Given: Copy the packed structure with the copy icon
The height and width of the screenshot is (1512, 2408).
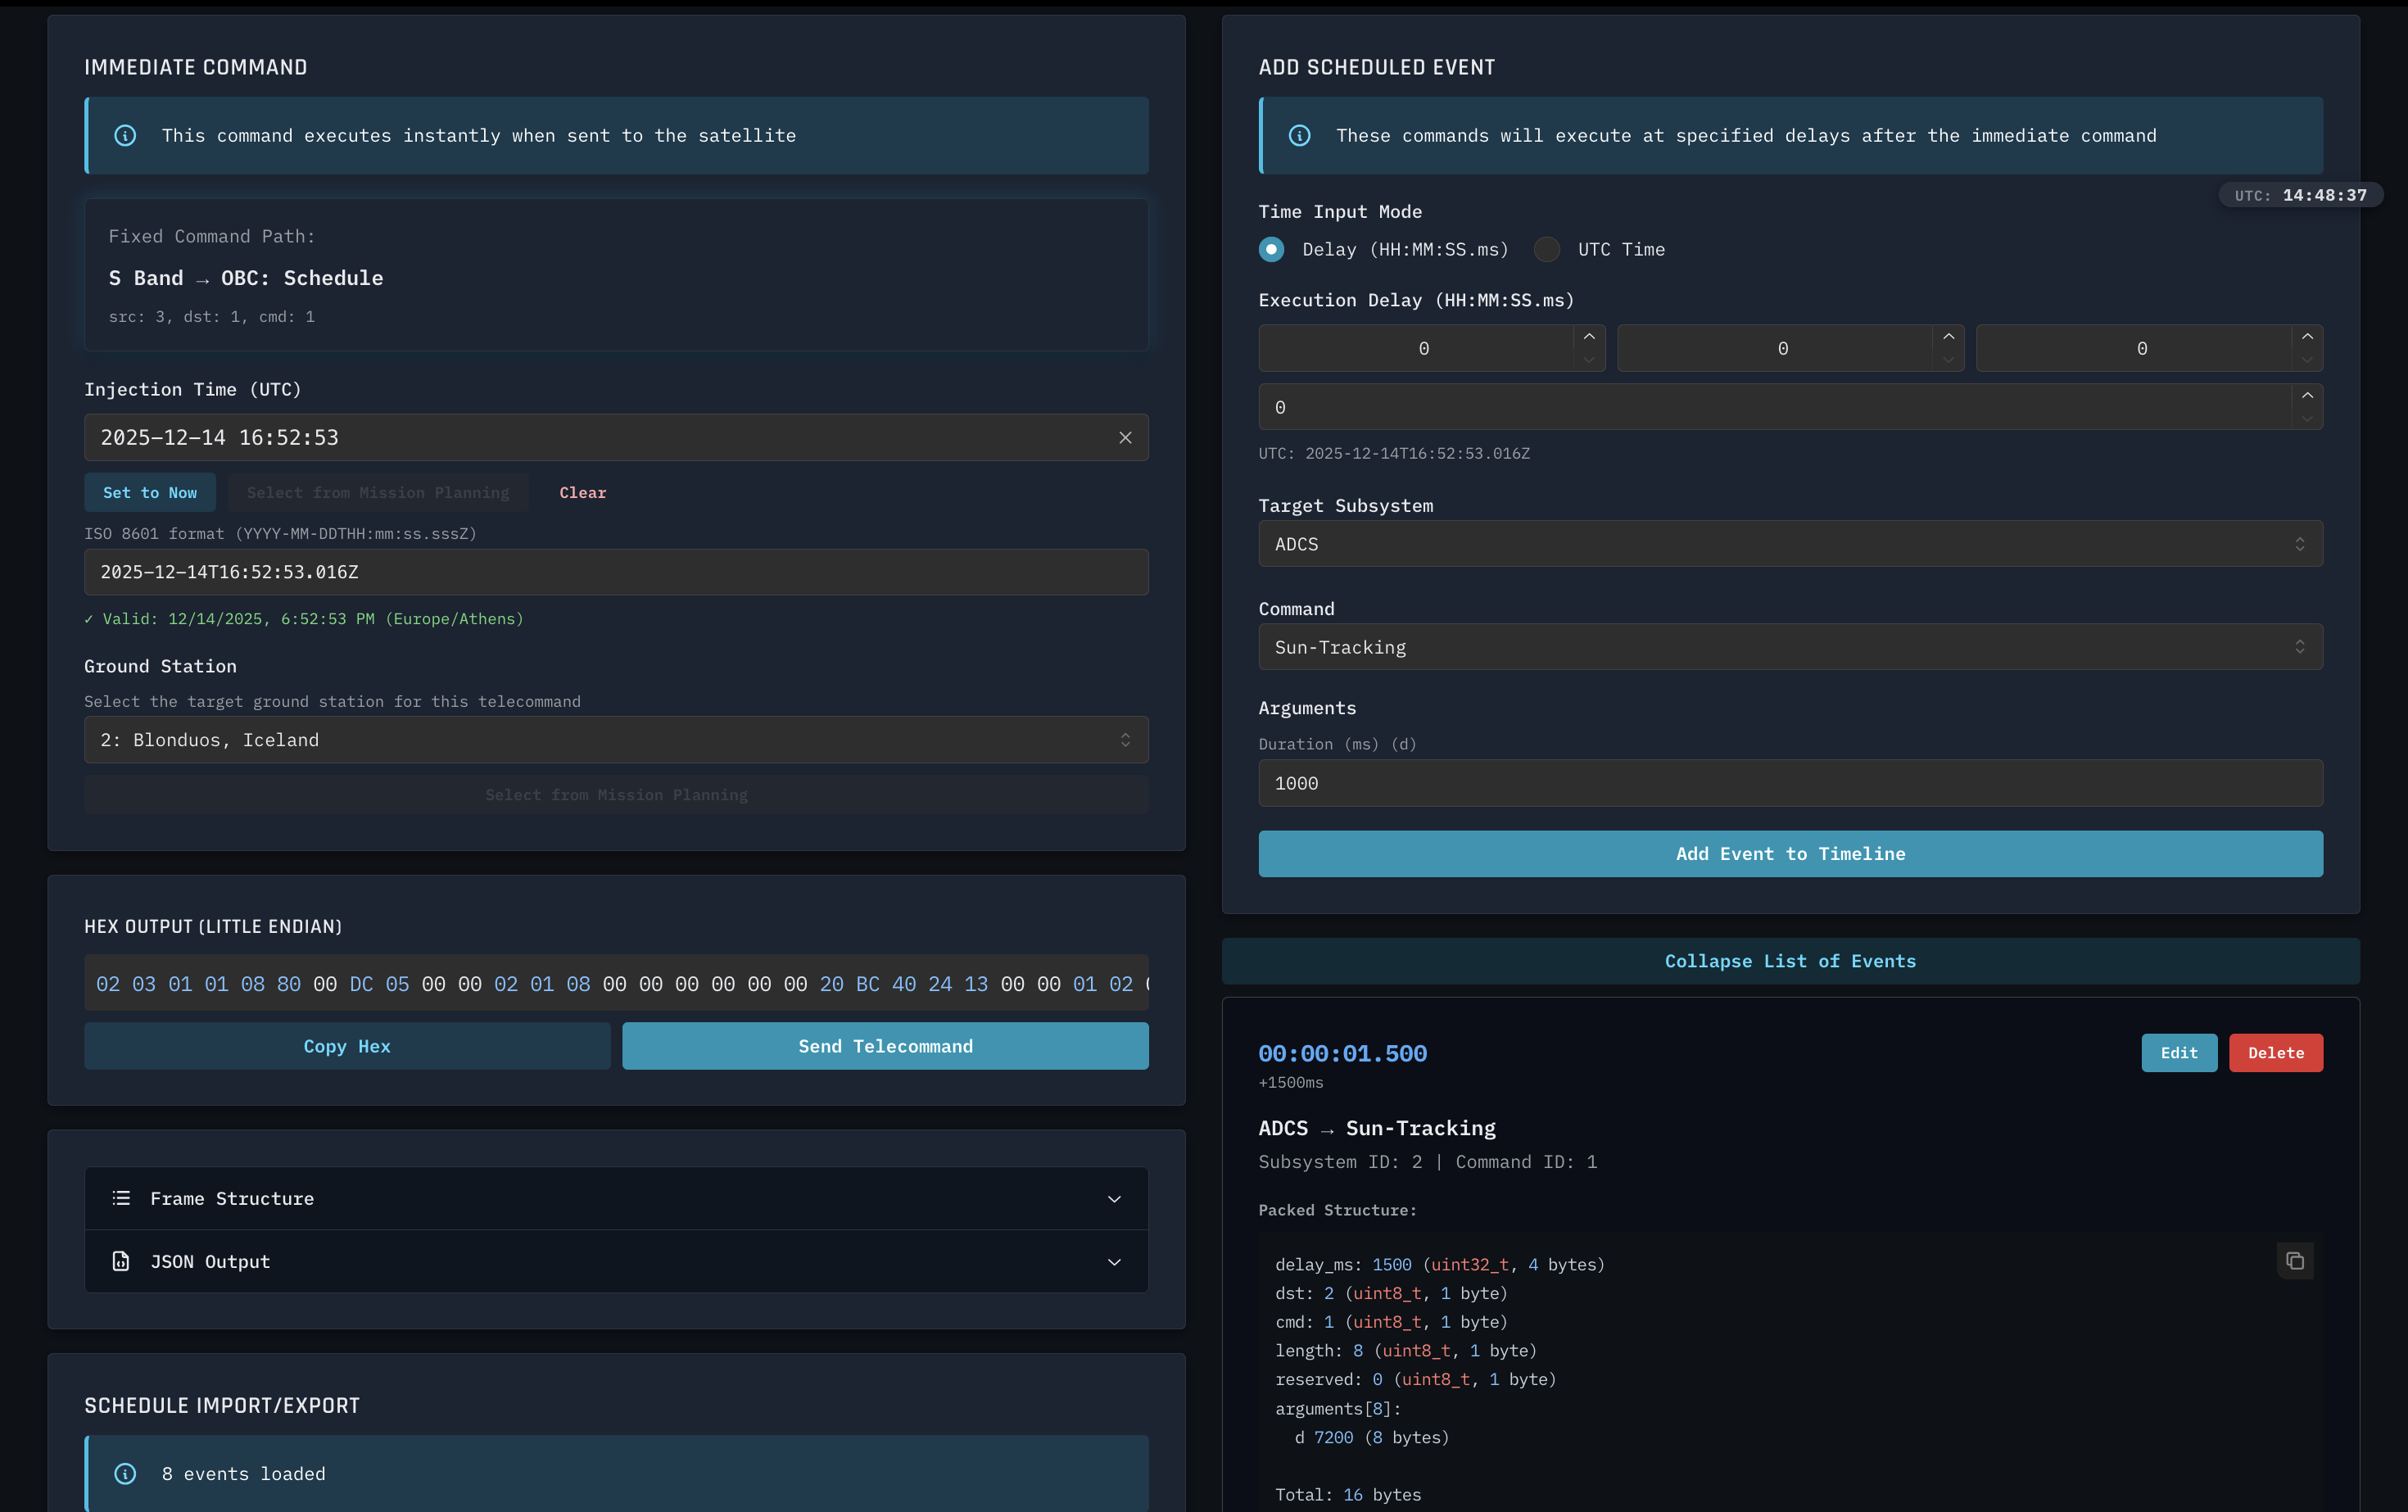Looking at the screenshot, I should [x=2294, y=1261].
